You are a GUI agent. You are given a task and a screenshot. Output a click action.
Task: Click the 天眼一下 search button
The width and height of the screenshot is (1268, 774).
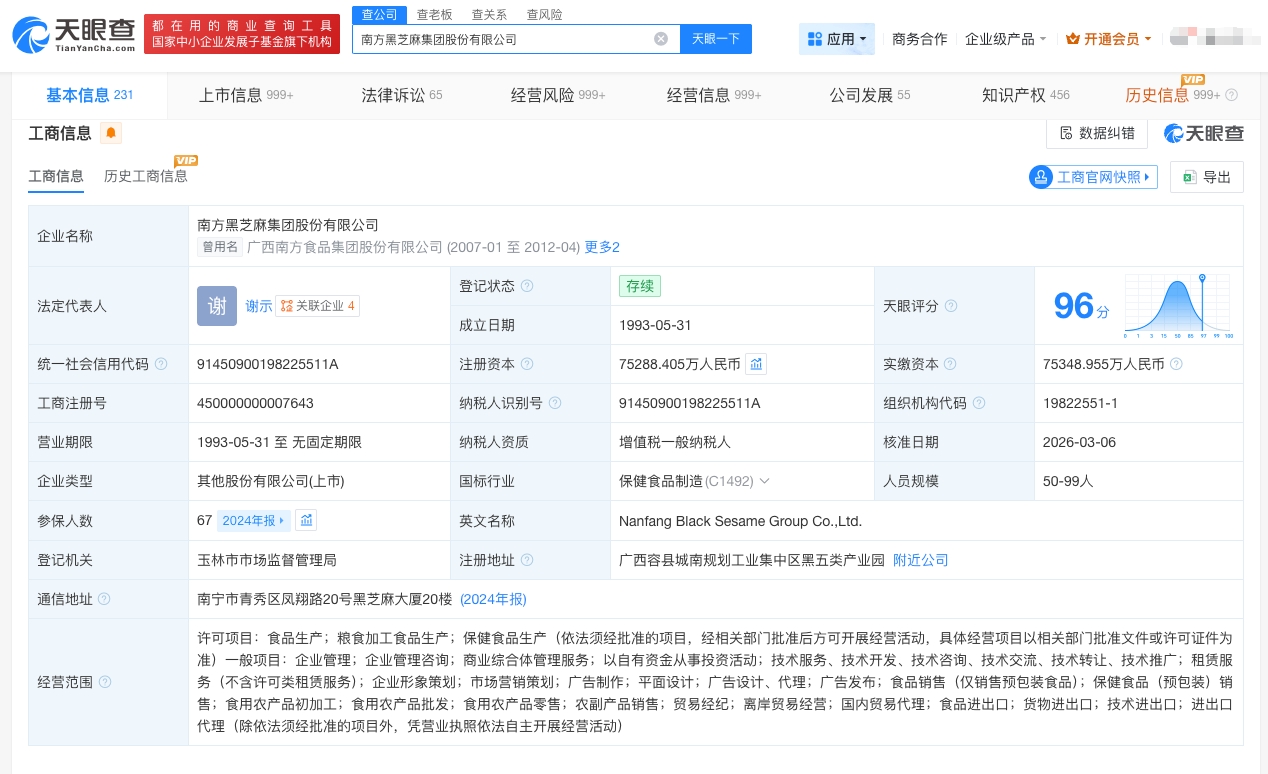[716, 39]
